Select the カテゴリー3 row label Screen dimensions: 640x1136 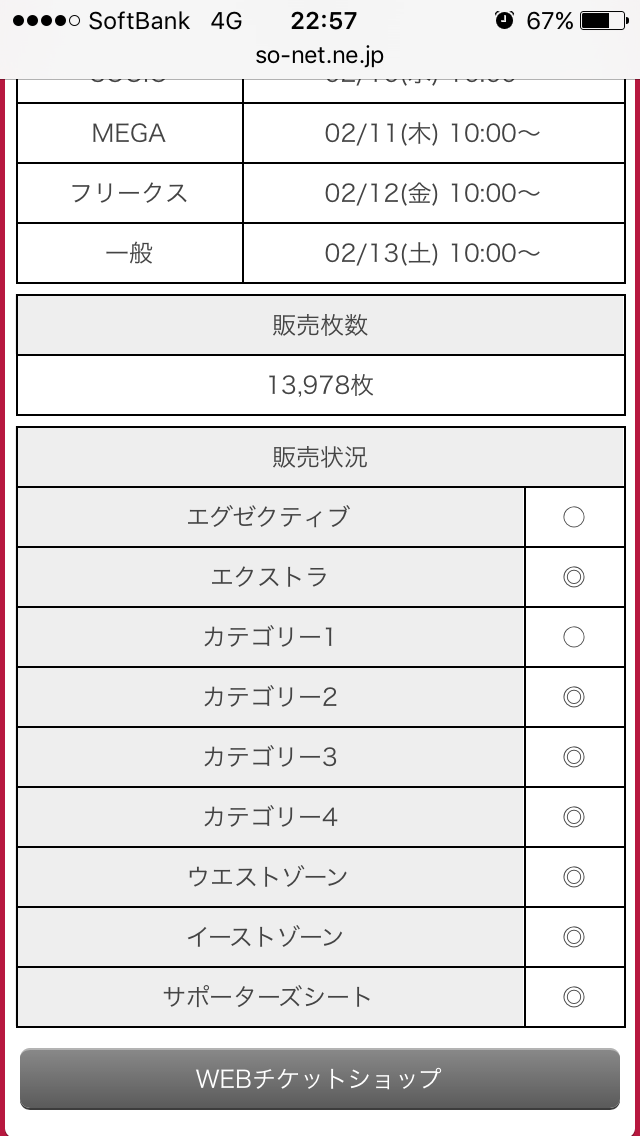pos(270,757)
